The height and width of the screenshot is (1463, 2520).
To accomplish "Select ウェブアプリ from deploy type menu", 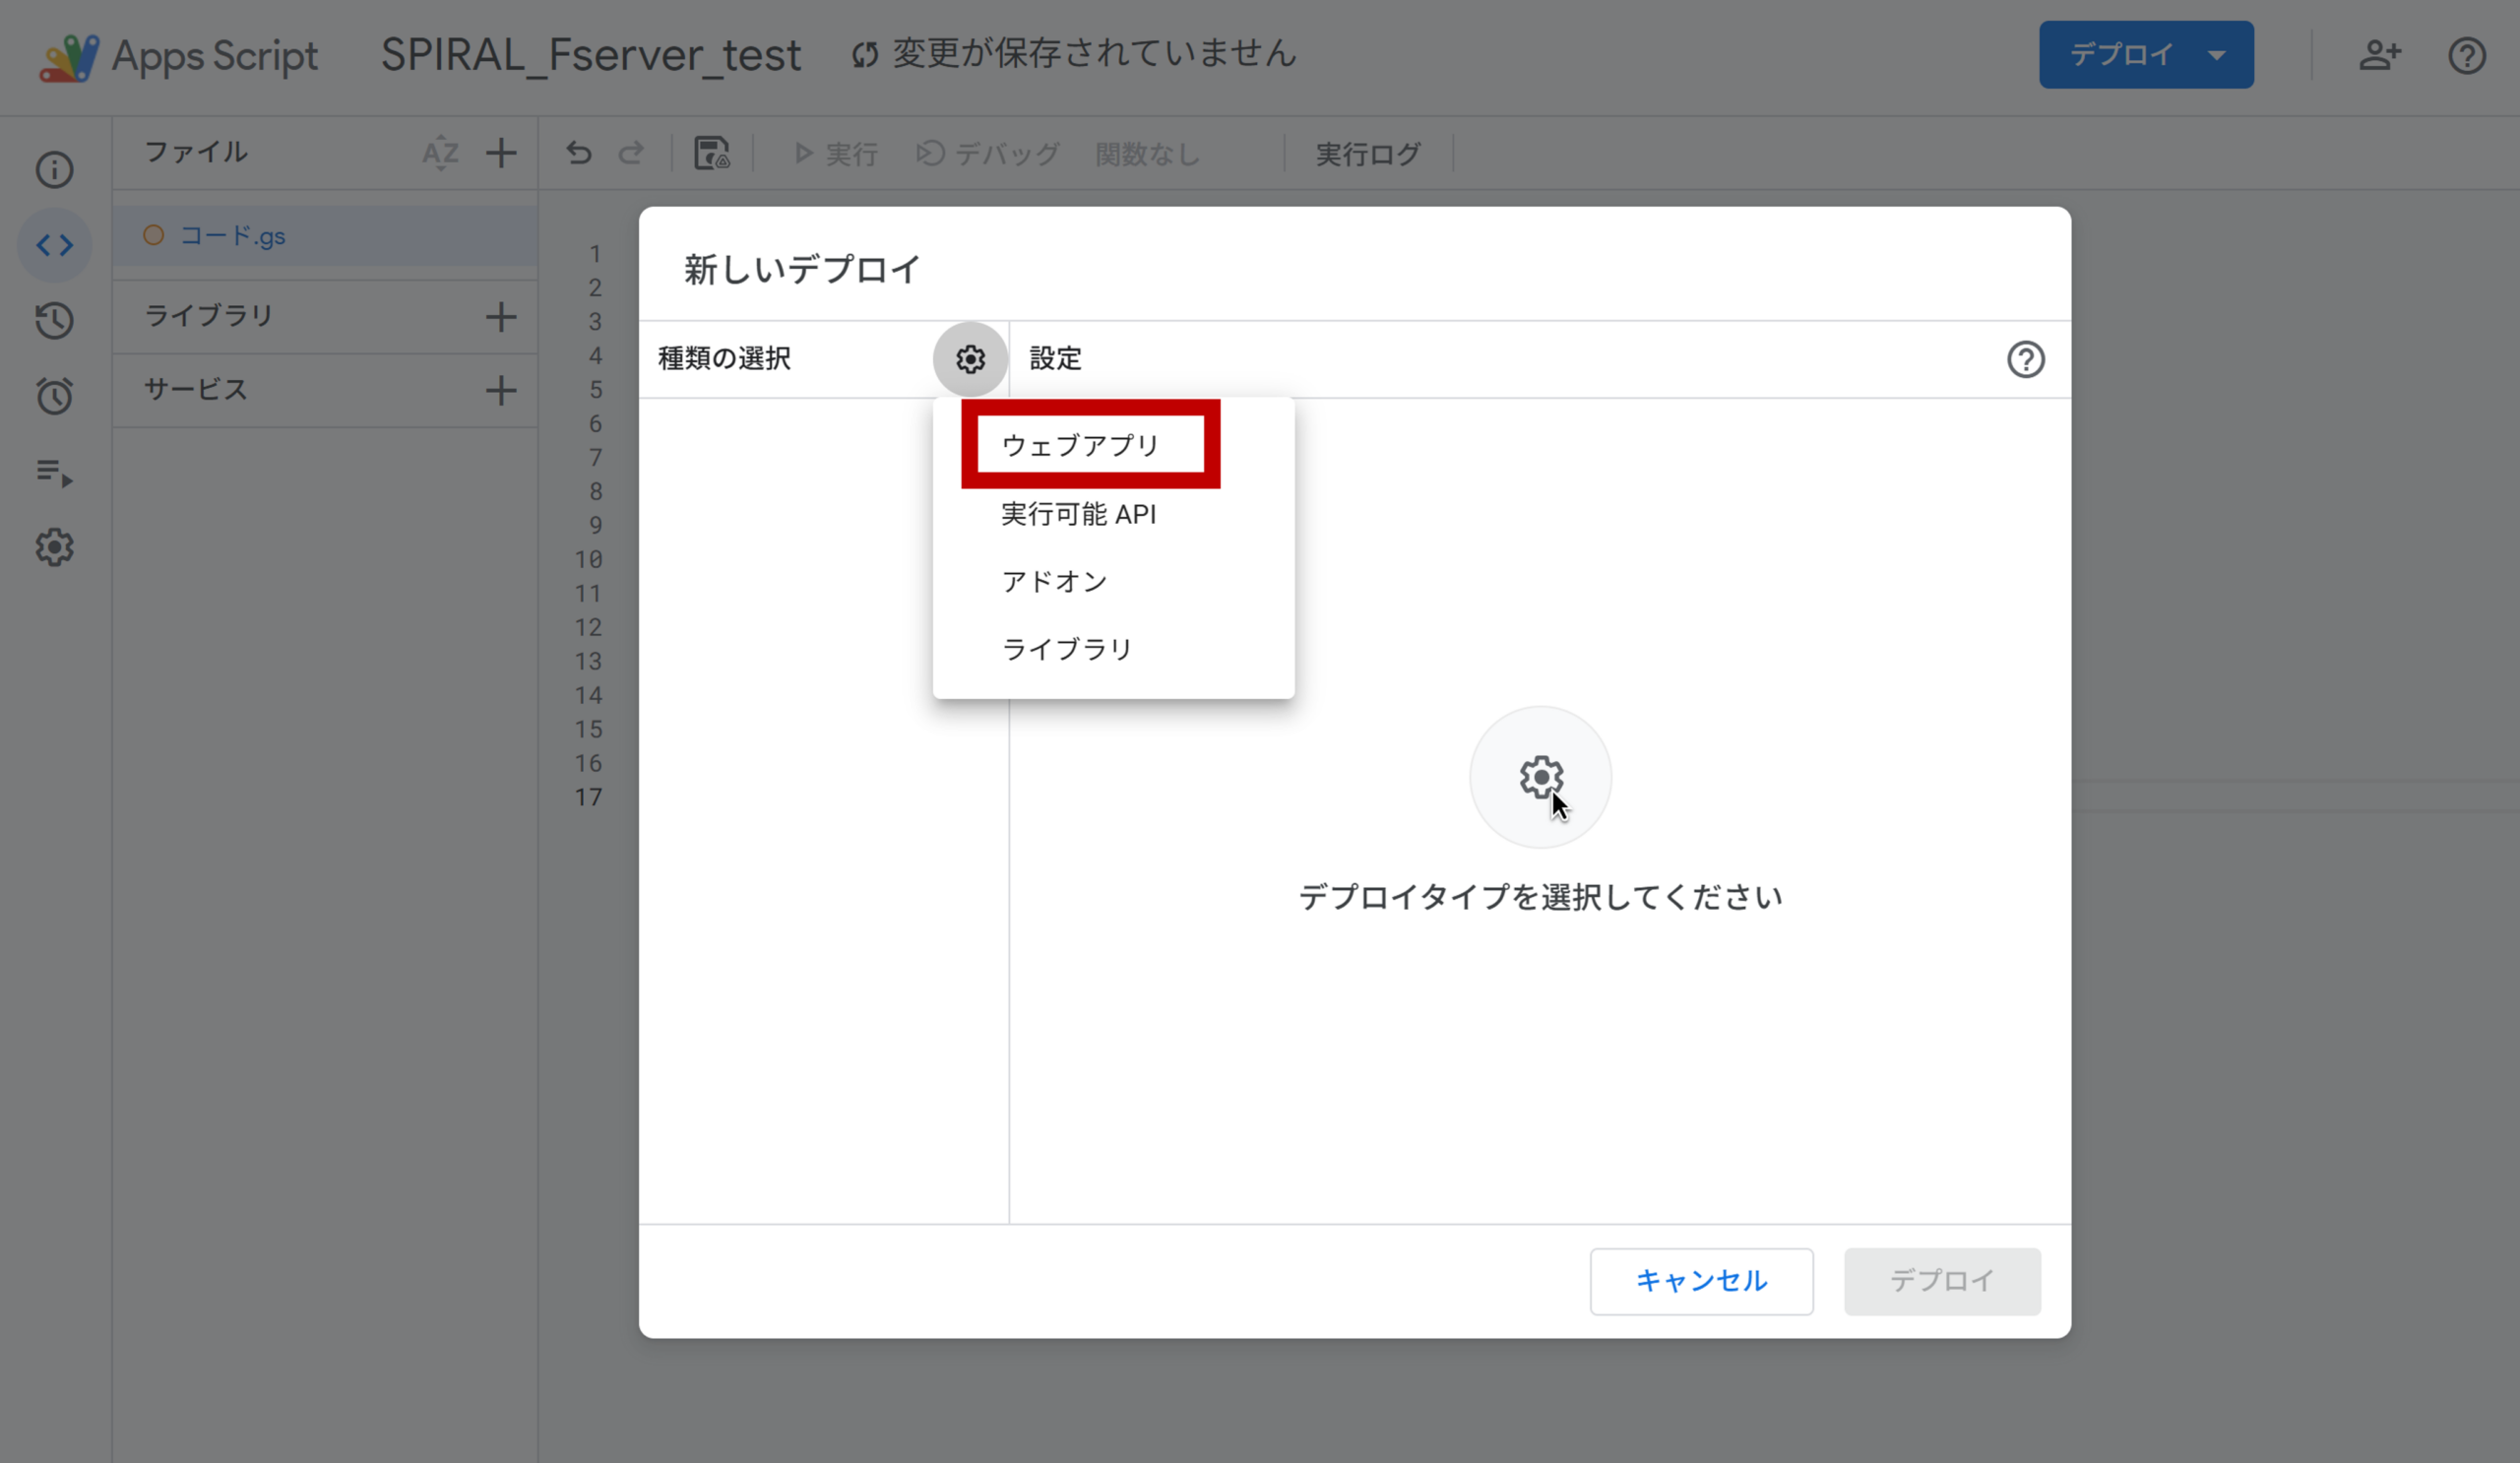I will click(x=1080, y=445).
